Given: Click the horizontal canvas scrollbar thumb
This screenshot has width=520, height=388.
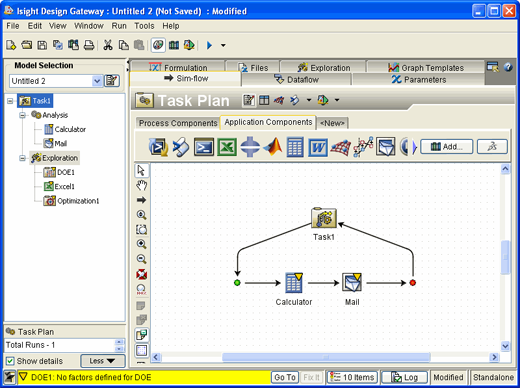Looking at the screenshot, I should (326, 357).
